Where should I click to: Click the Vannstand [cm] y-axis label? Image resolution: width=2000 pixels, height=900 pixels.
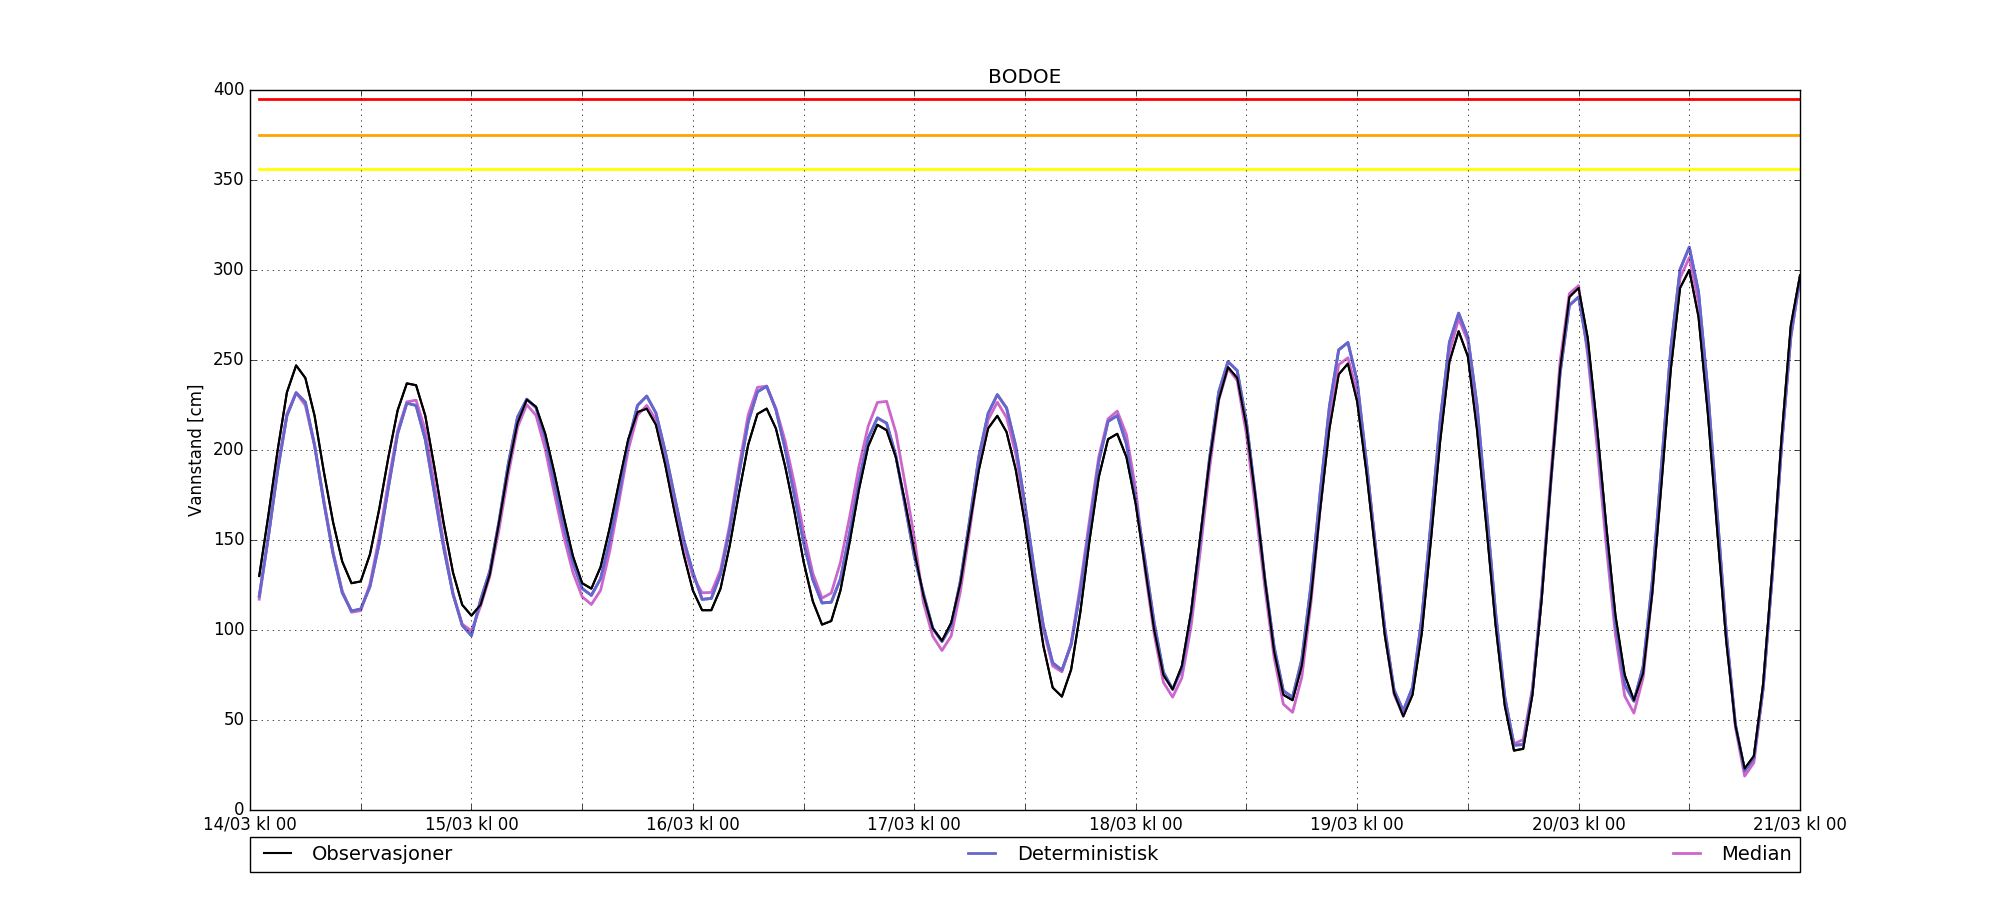click(195, 450)
